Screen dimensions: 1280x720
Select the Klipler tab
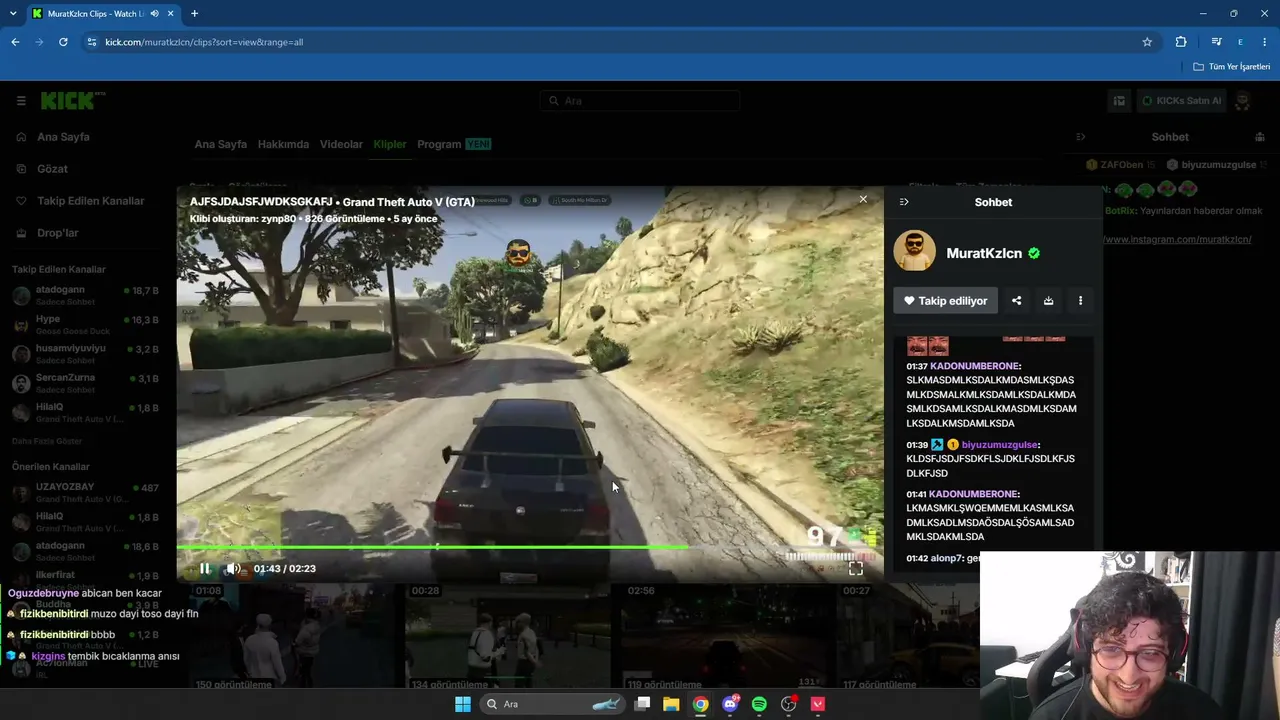coord(390,144)
